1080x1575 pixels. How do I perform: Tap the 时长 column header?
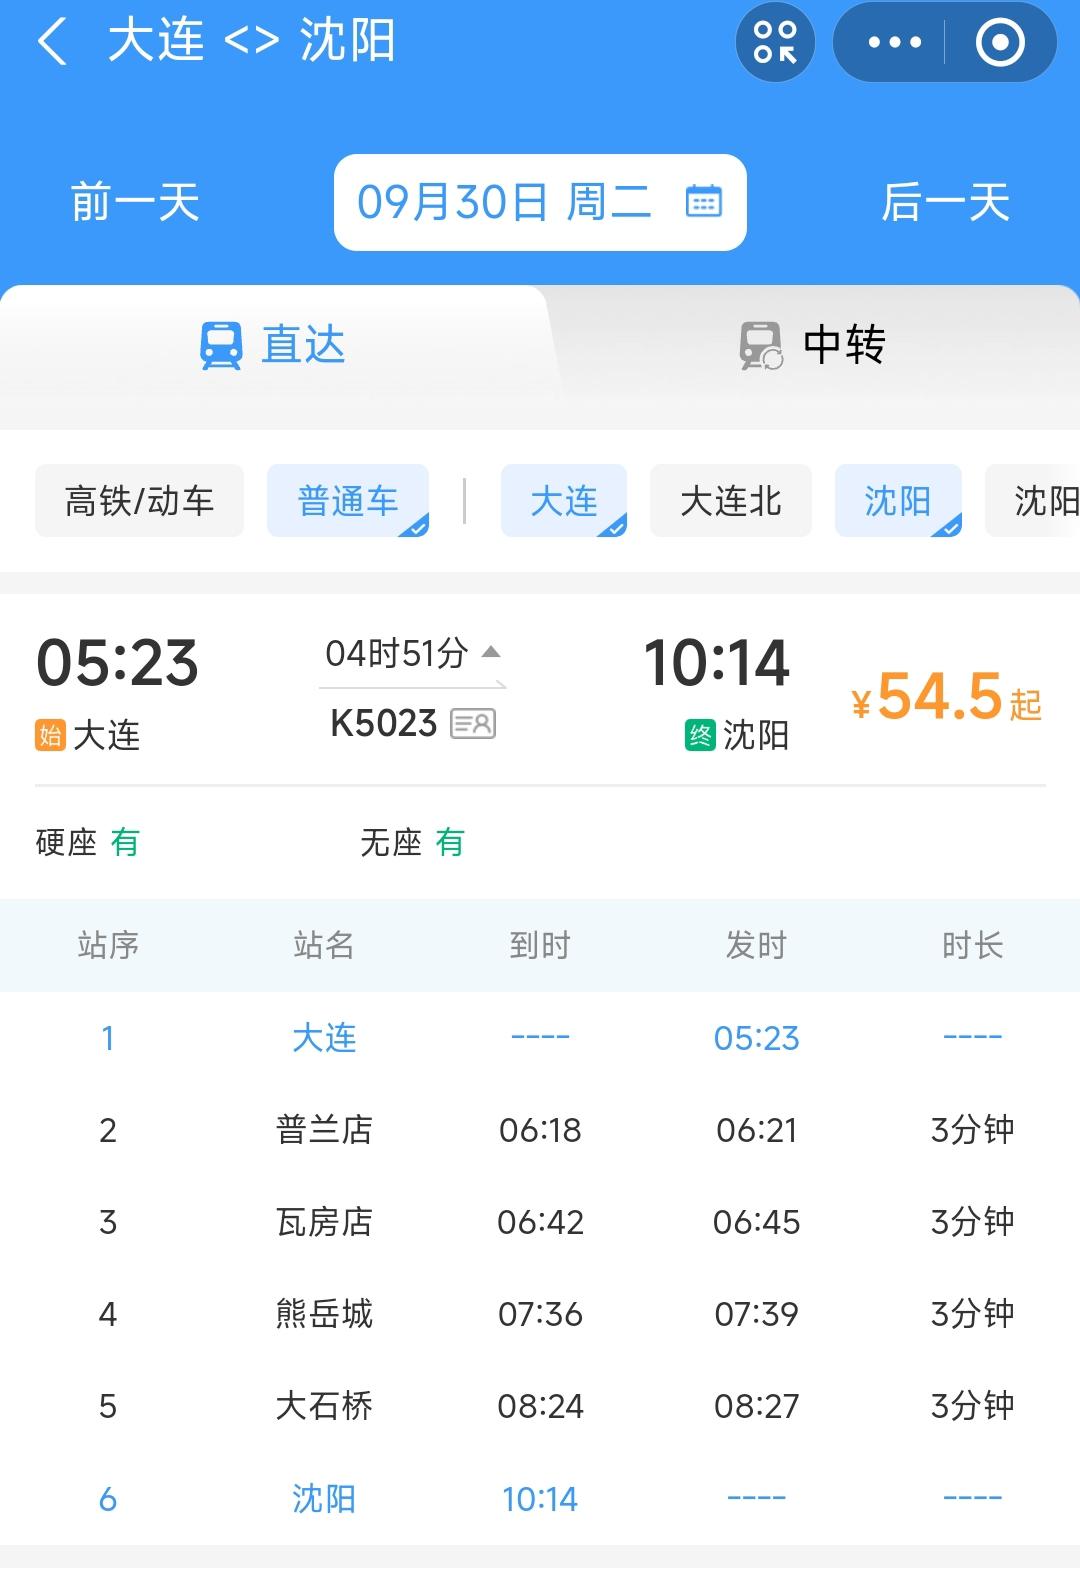pos(973,945)
